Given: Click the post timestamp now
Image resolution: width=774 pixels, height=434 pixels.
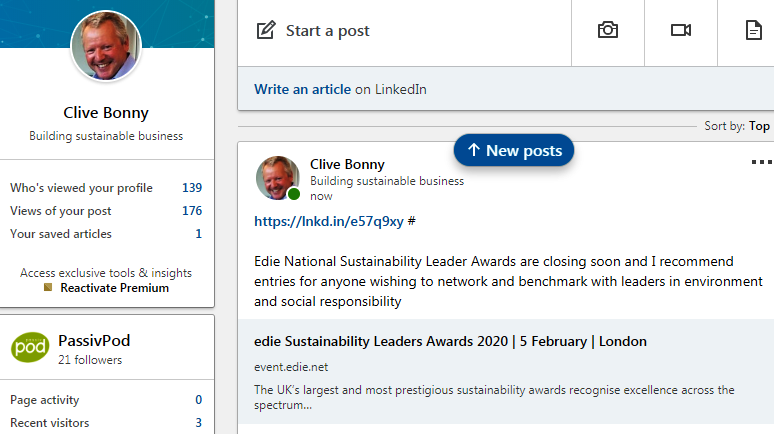Looking at the screenshot, I should (x=321, y=196).
